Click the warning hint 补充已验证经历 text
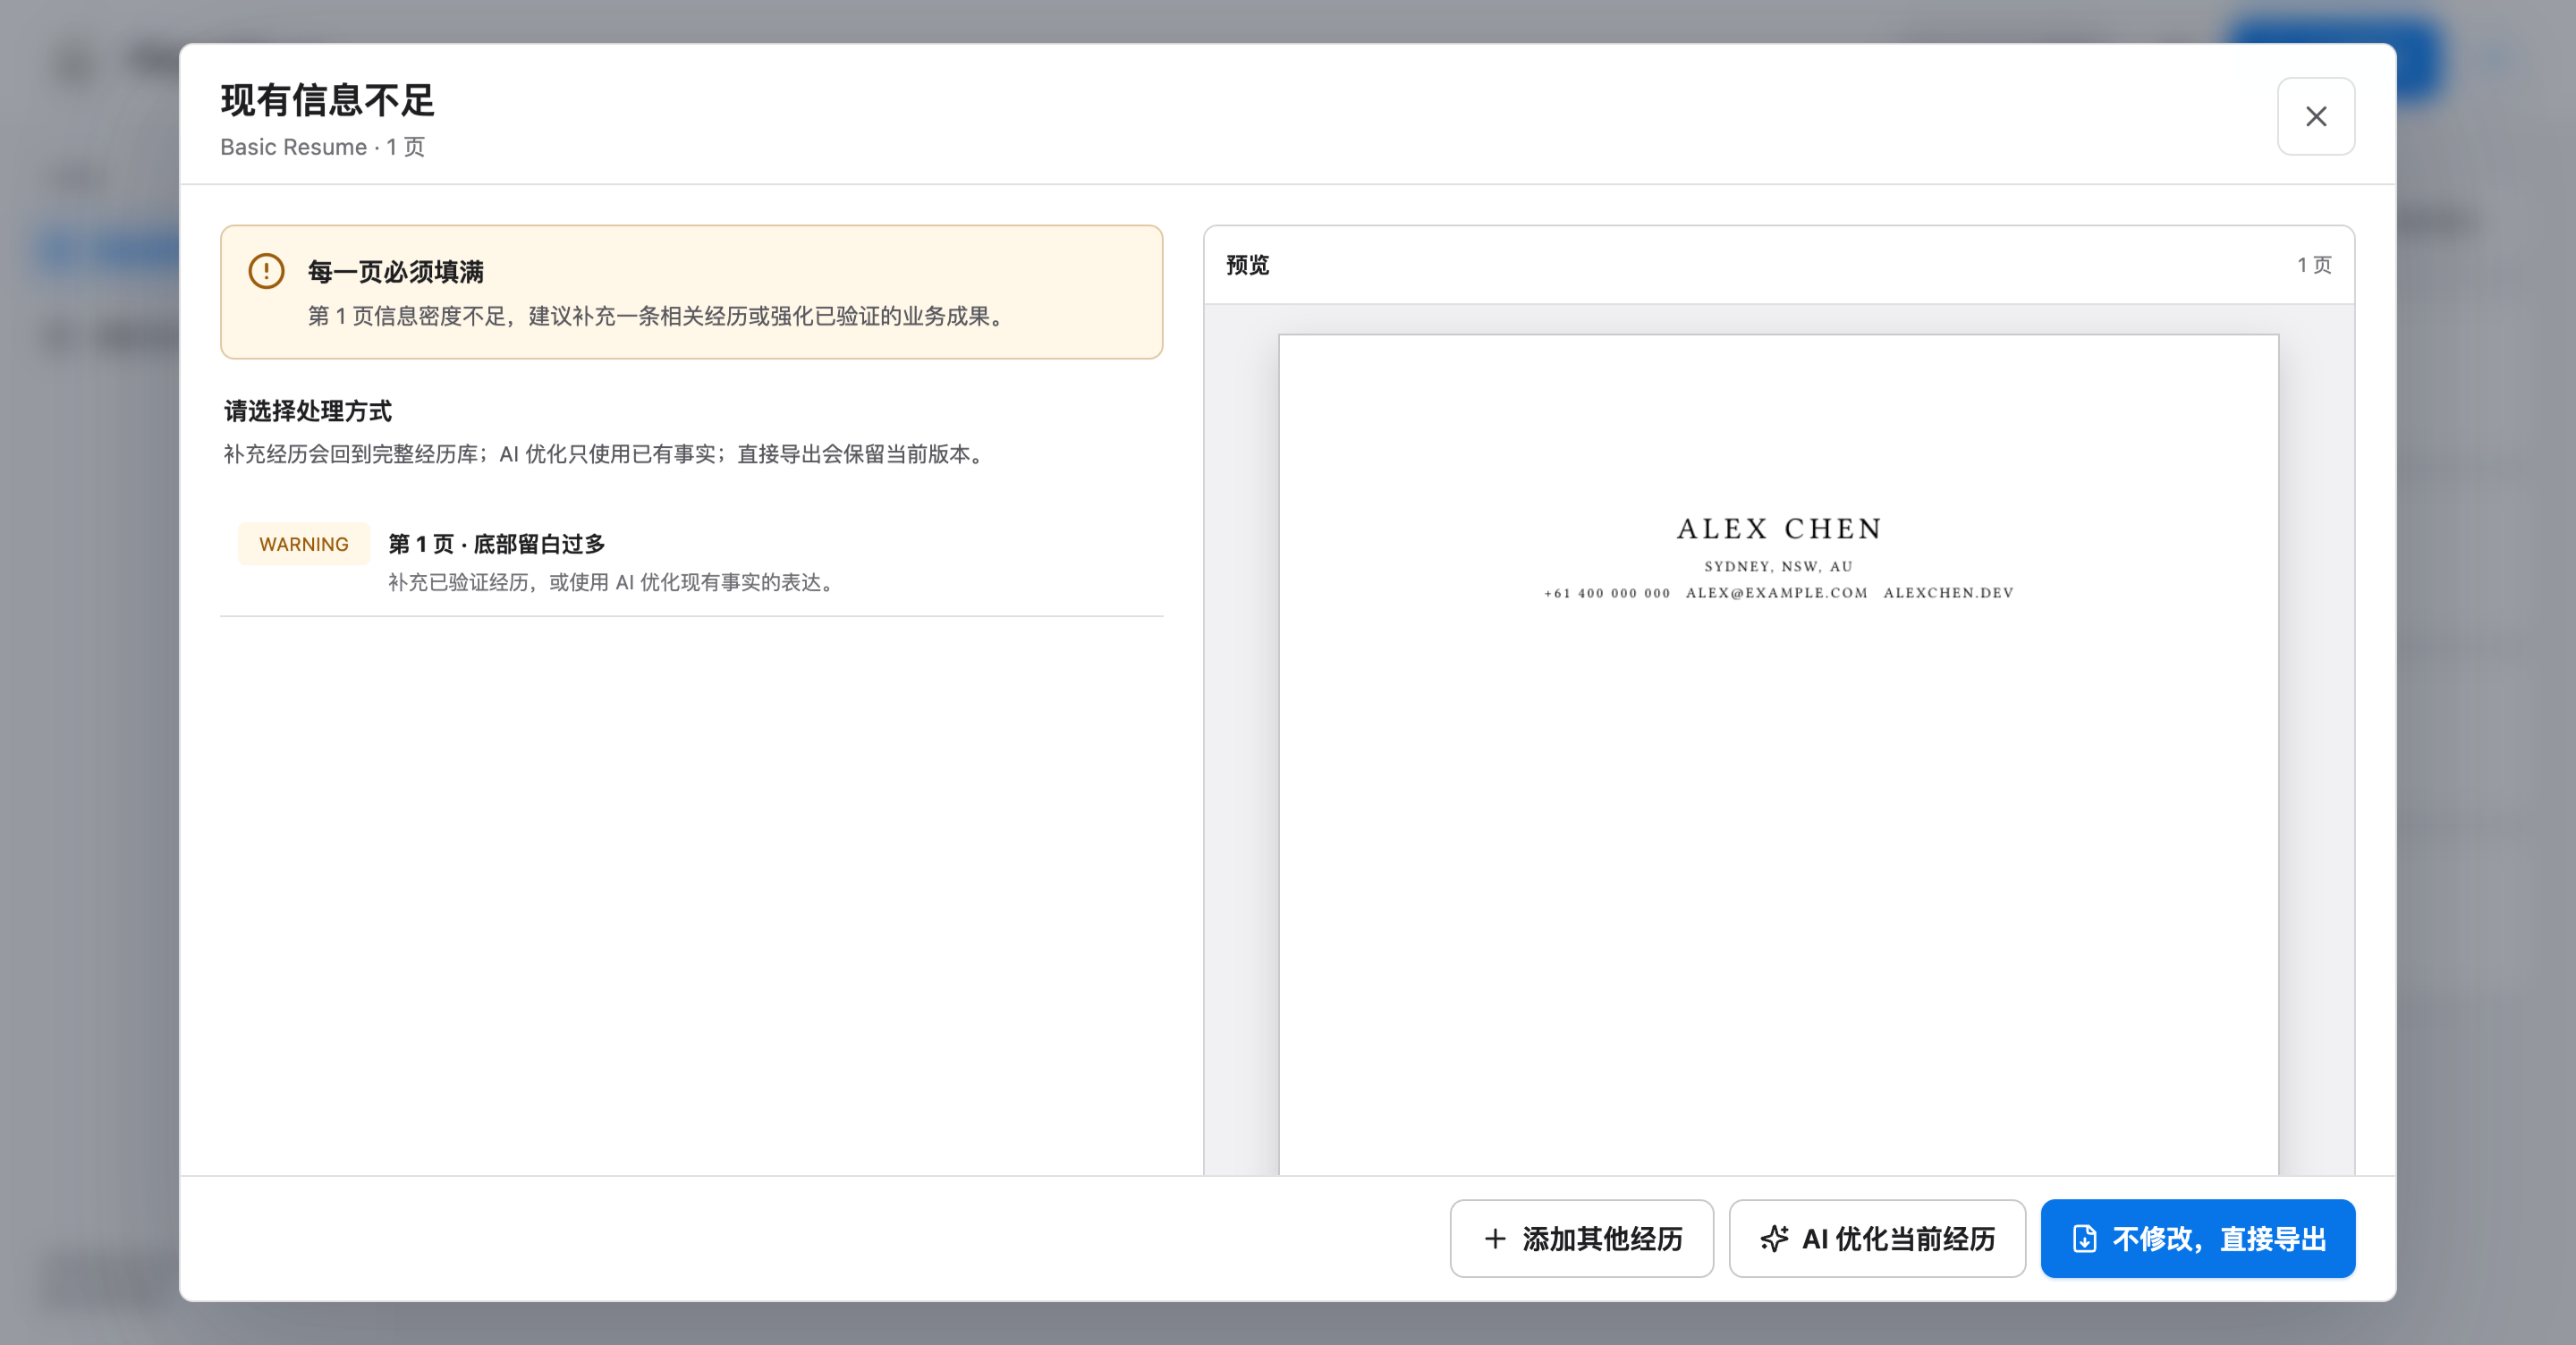Screen dimensions: 2576x1345 click(613, 582)
